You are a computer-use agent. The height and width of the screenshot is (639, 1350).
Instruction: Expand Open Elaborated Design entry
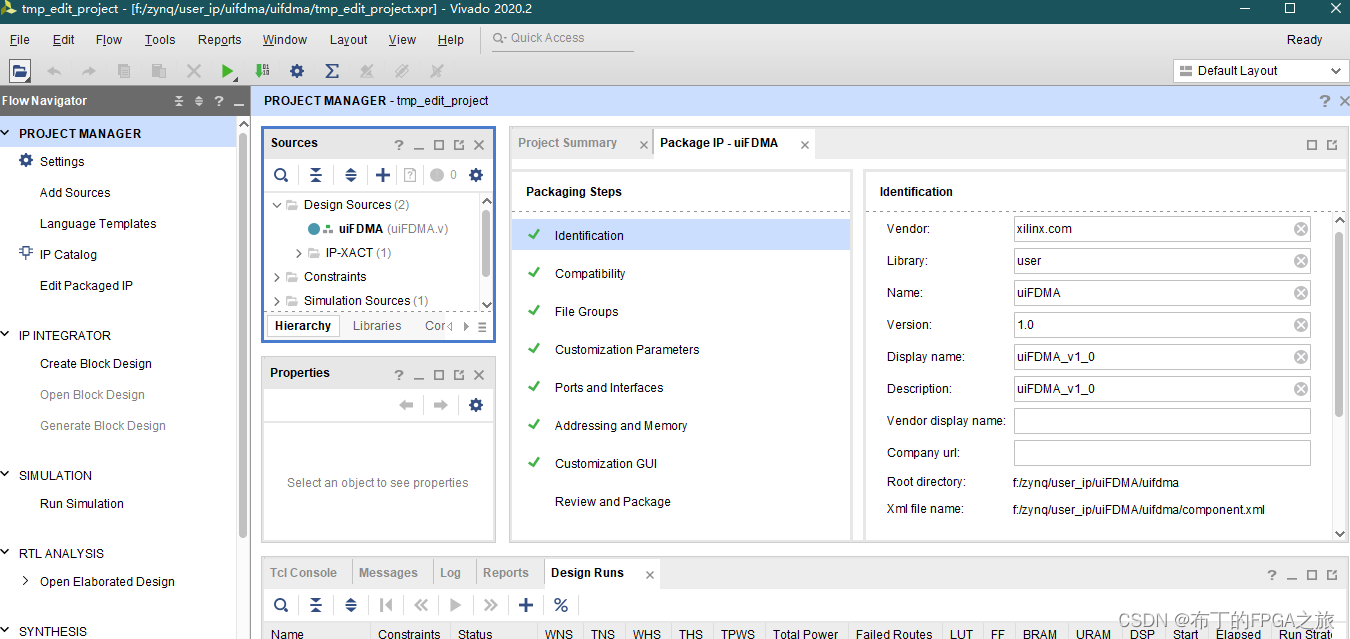26,581
